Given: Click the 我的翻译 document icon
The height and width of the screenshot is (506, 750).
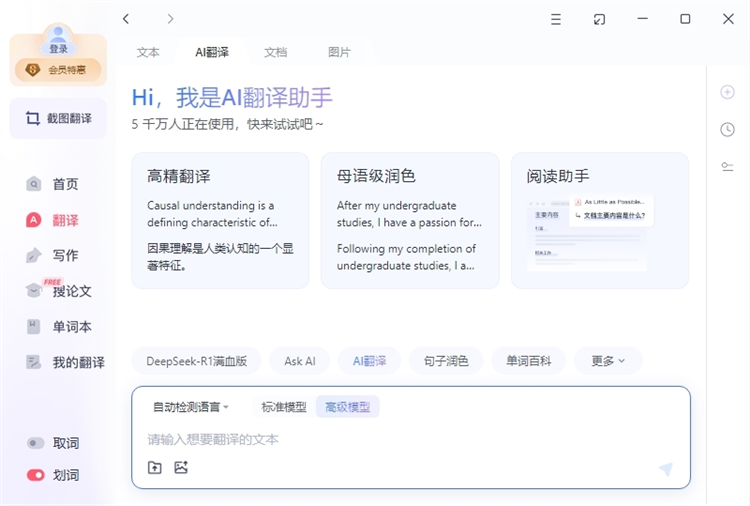Looking at the screenshot, I should click(x=33, y=362).
